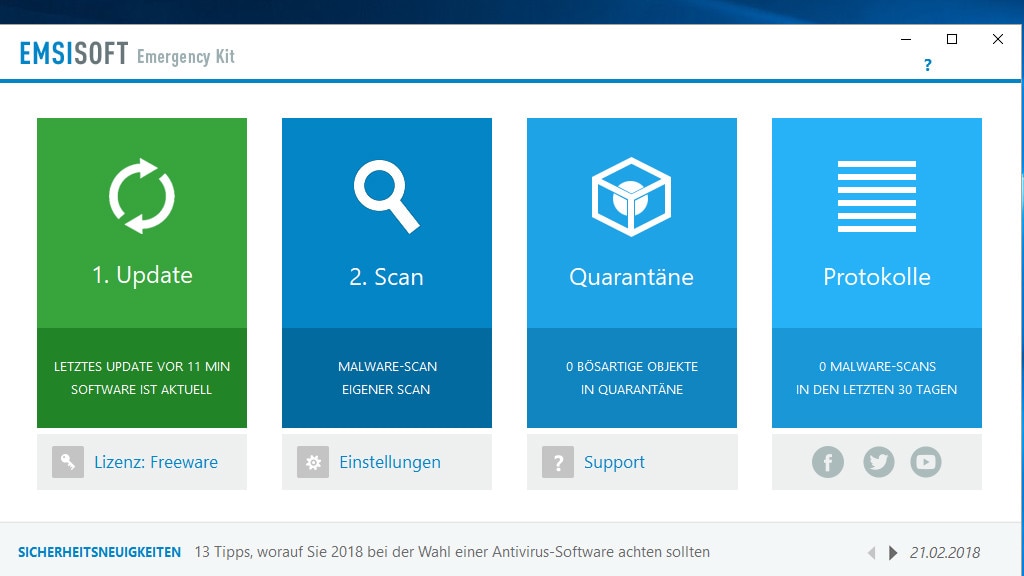Open the Protokolle tile label
Image resolution: width=1024 pixels, height=576 pixels.
point(876,277)
